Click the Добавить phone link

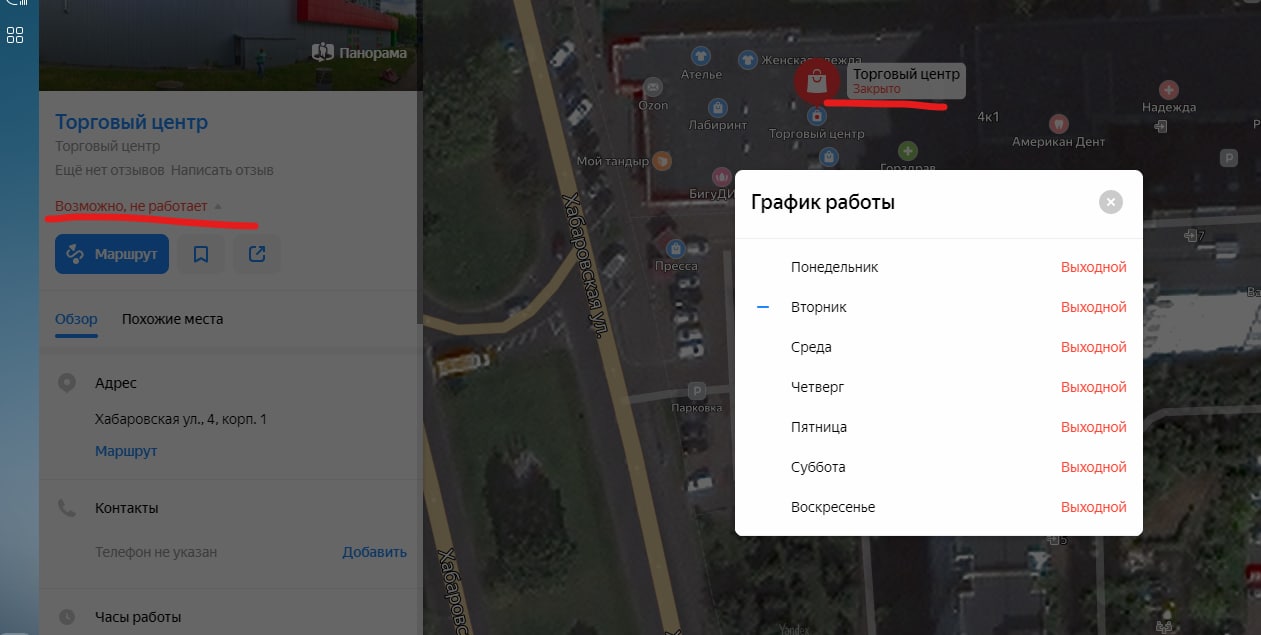[x=374, y=552]
